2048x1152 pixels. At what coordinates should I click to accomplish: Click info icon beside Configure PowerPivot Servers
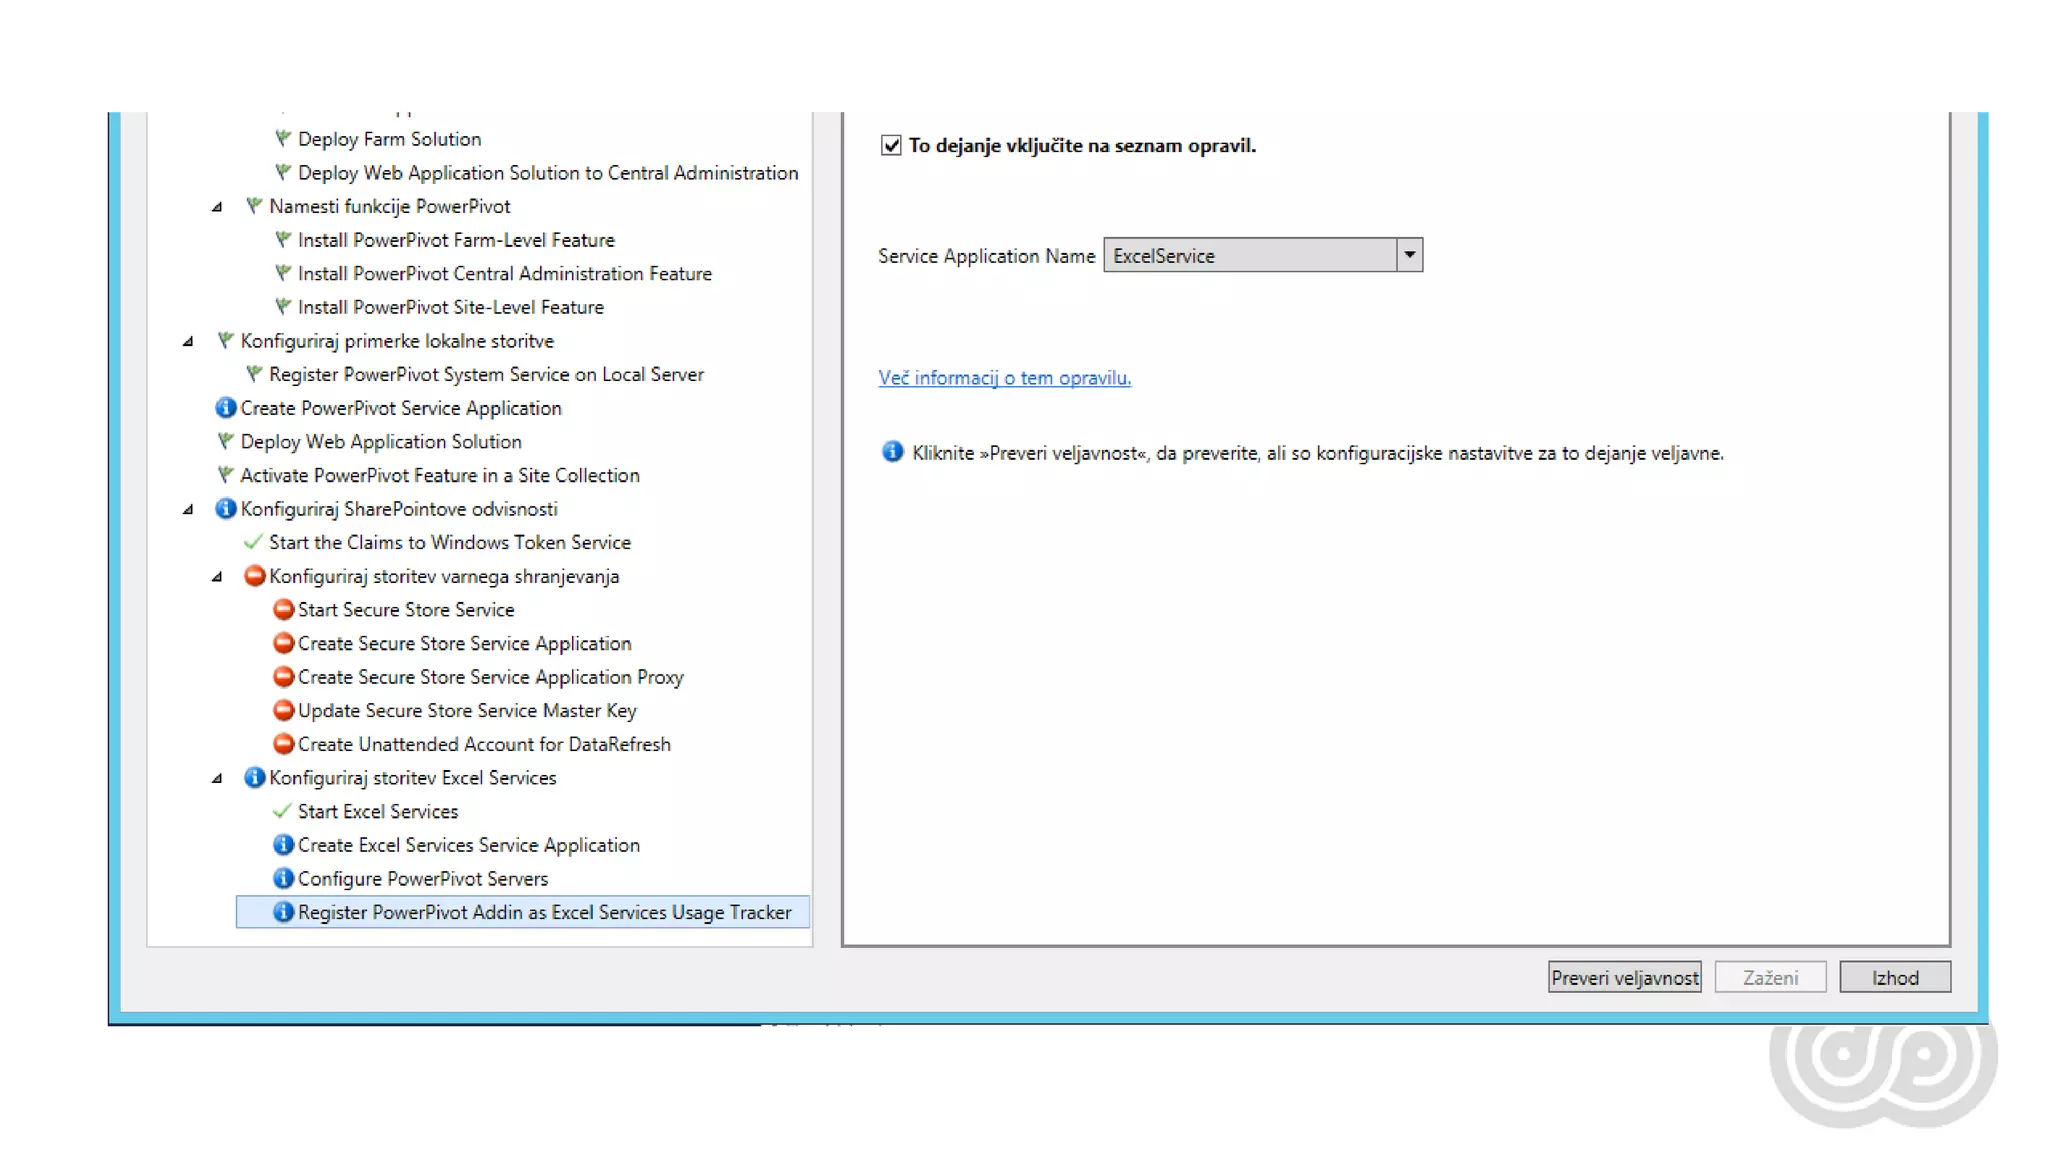(283, 878)
